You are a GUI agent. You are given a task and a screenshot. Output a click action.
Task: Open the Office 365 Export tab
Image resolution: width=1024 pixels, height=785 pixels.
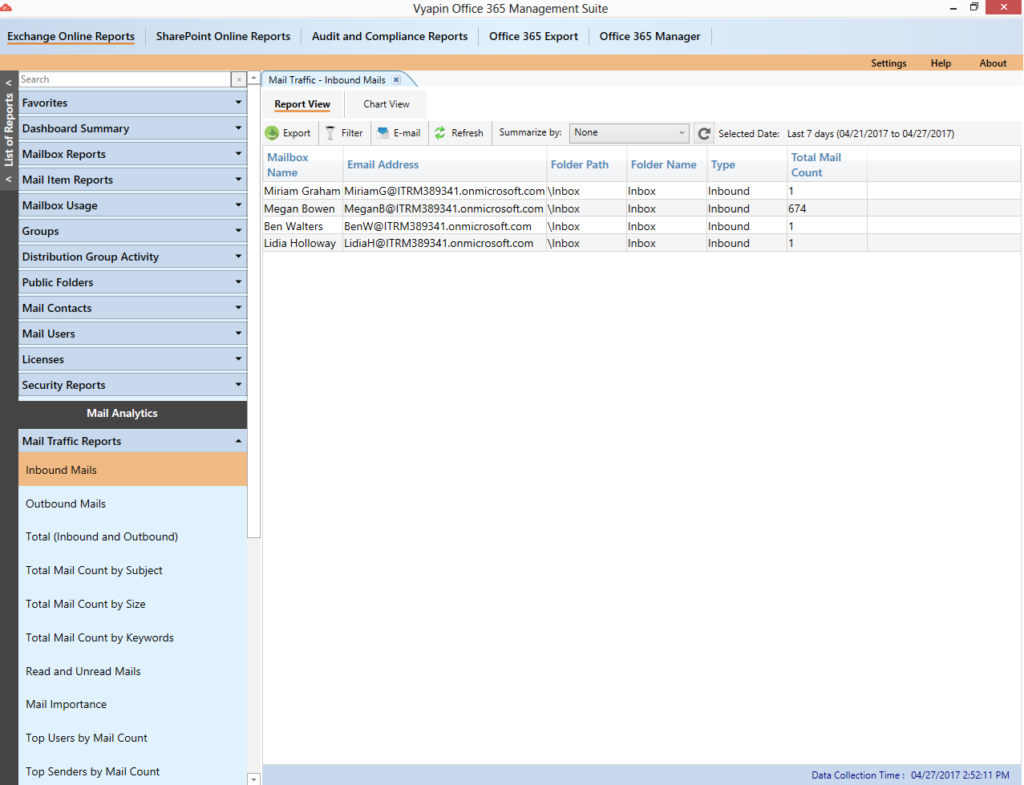533,37
